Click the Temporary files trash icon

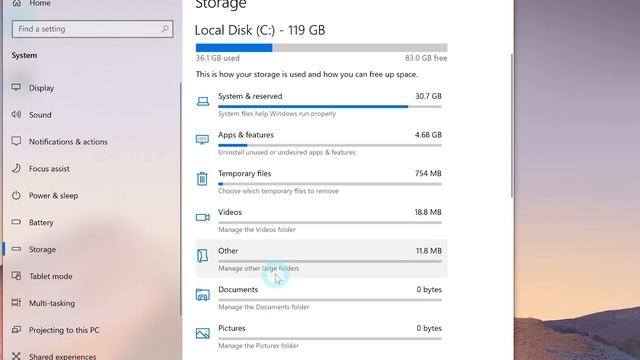point(202,178)
